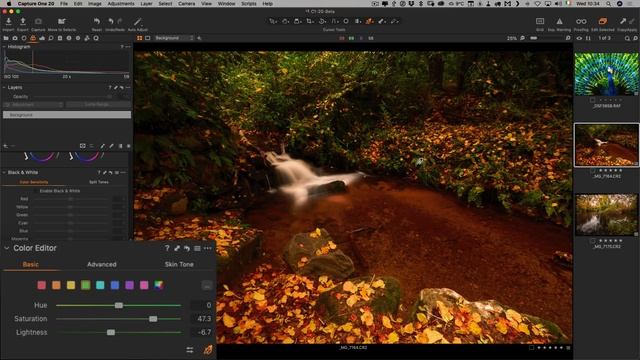Click the browser search magnifier icon

tap(627, 38)
